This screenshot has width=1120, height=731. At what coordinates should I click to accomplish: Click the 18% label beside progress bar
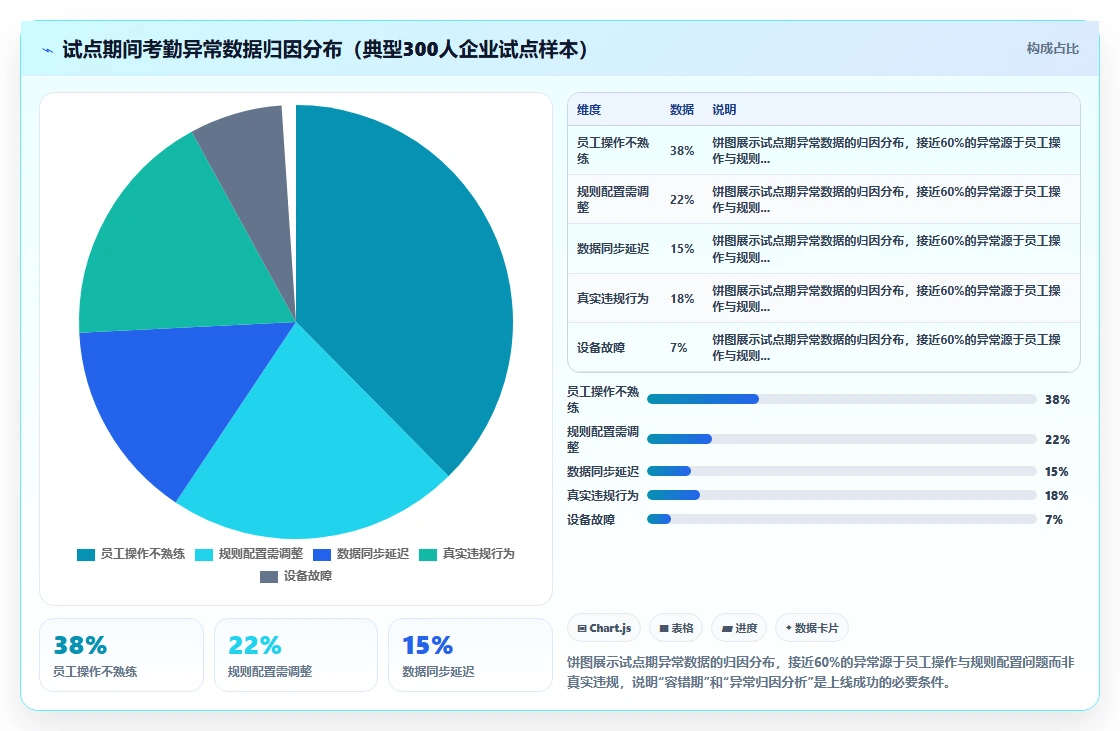click(1056, 496)
